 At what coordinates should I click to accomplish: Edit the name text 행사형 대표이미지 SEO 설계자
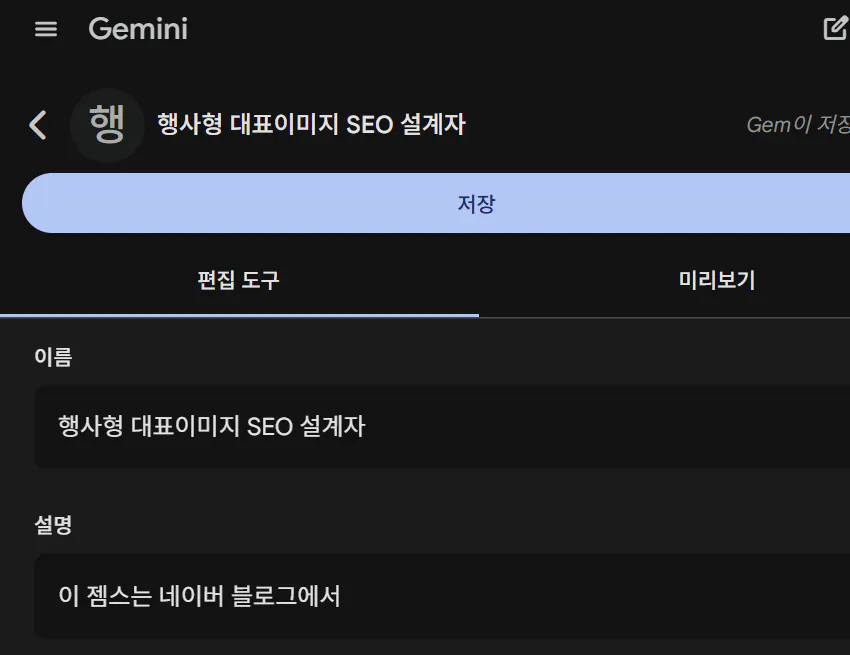[x=211, y=427]
